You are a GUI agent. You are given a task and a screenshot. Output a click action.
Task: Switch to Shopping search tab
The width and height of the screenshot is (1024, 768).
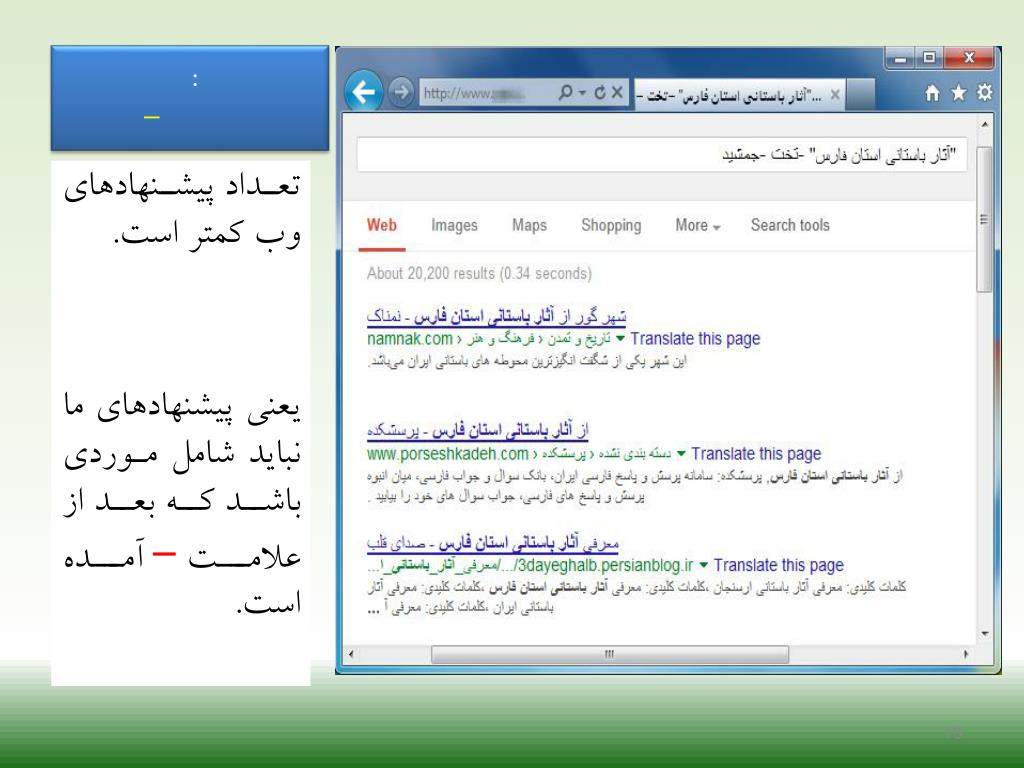611,225
